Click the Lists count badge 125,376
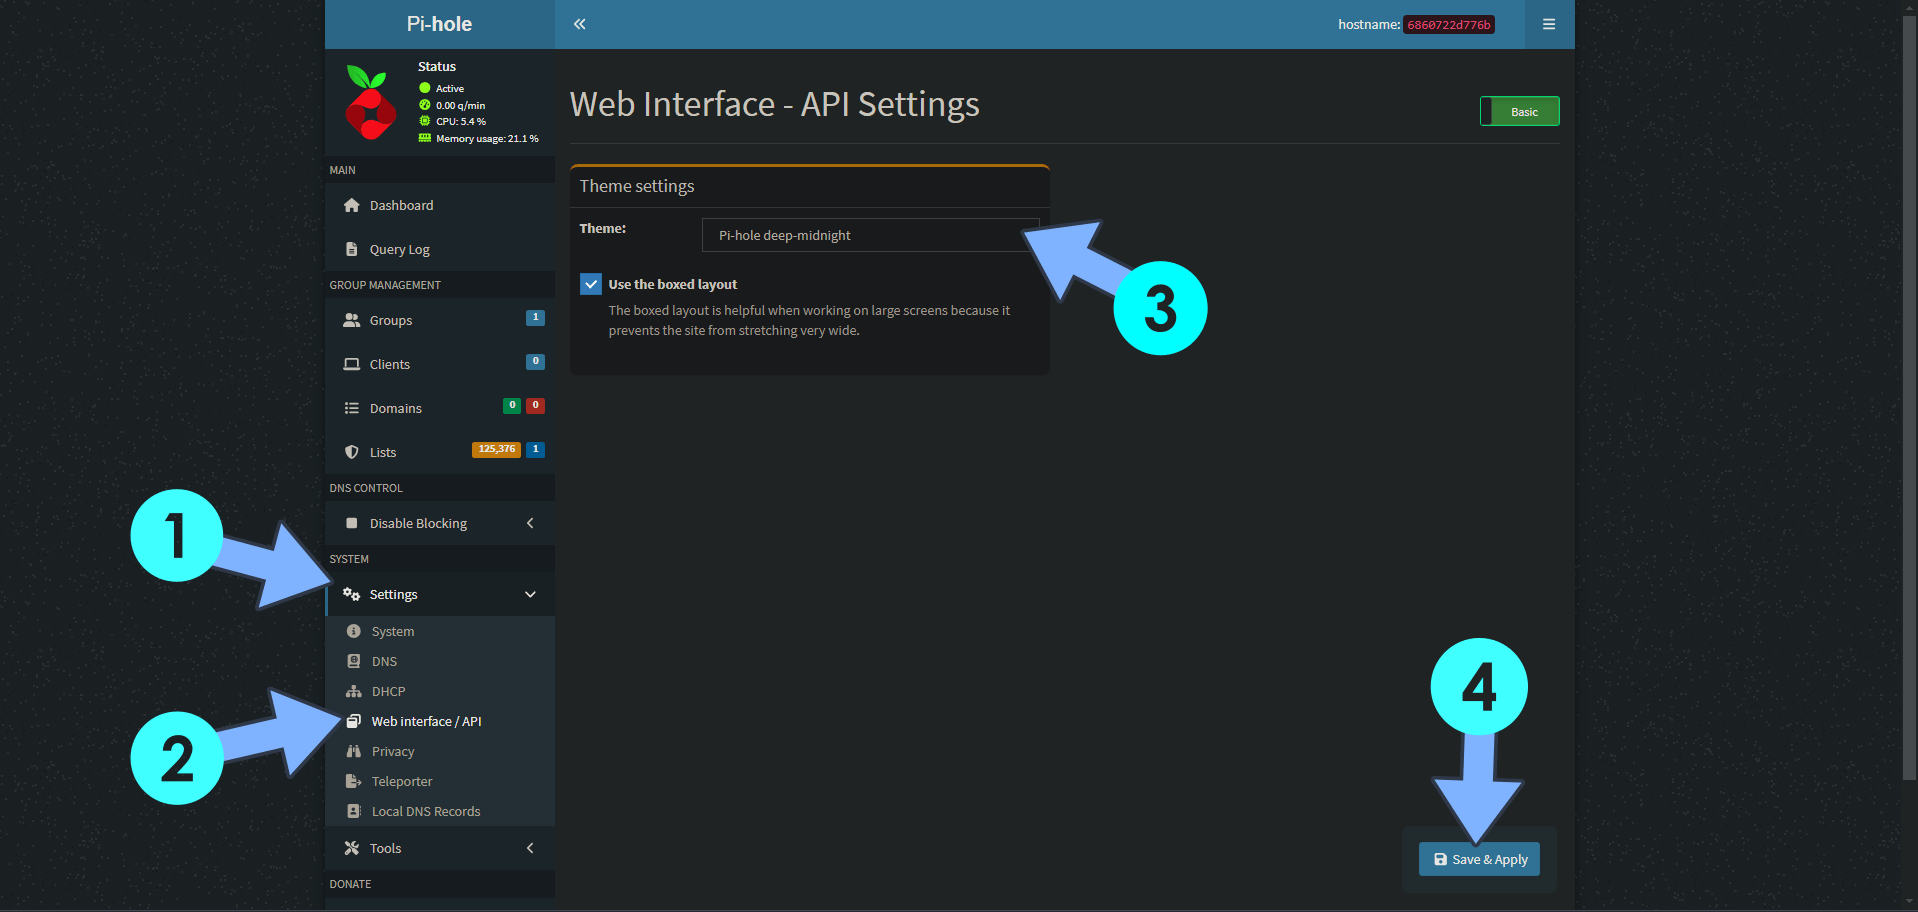This screenshot has width=1918, height=912. tap(496, 449)
